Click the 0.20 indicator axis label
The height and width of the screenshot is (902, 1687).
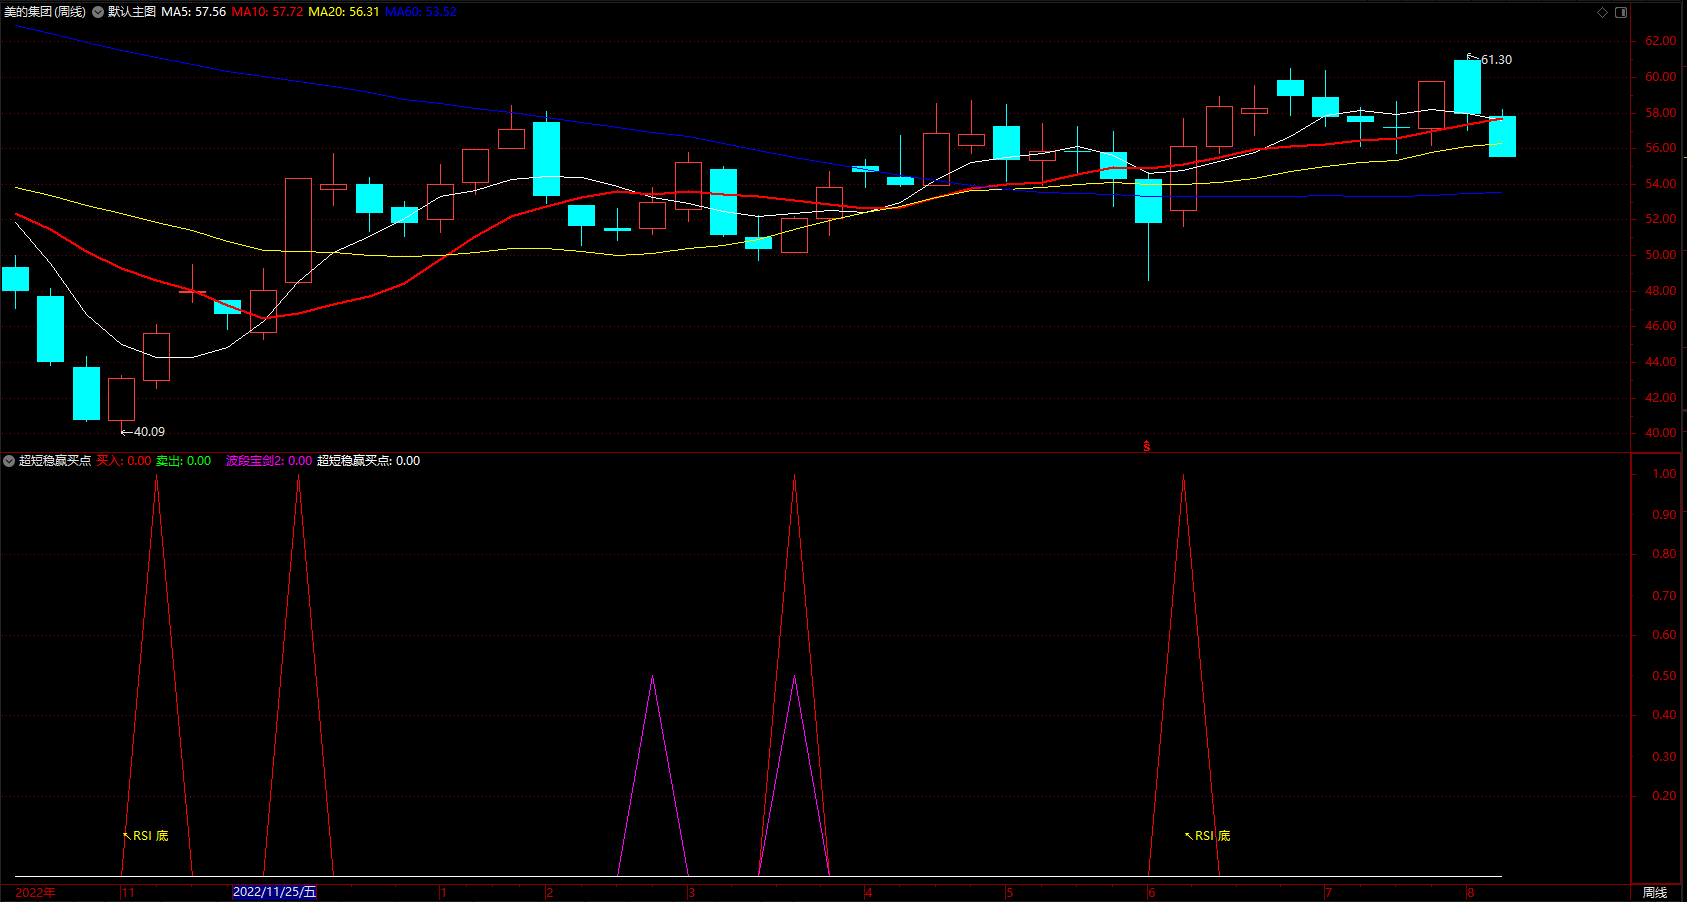click(x=1664, y=796)
